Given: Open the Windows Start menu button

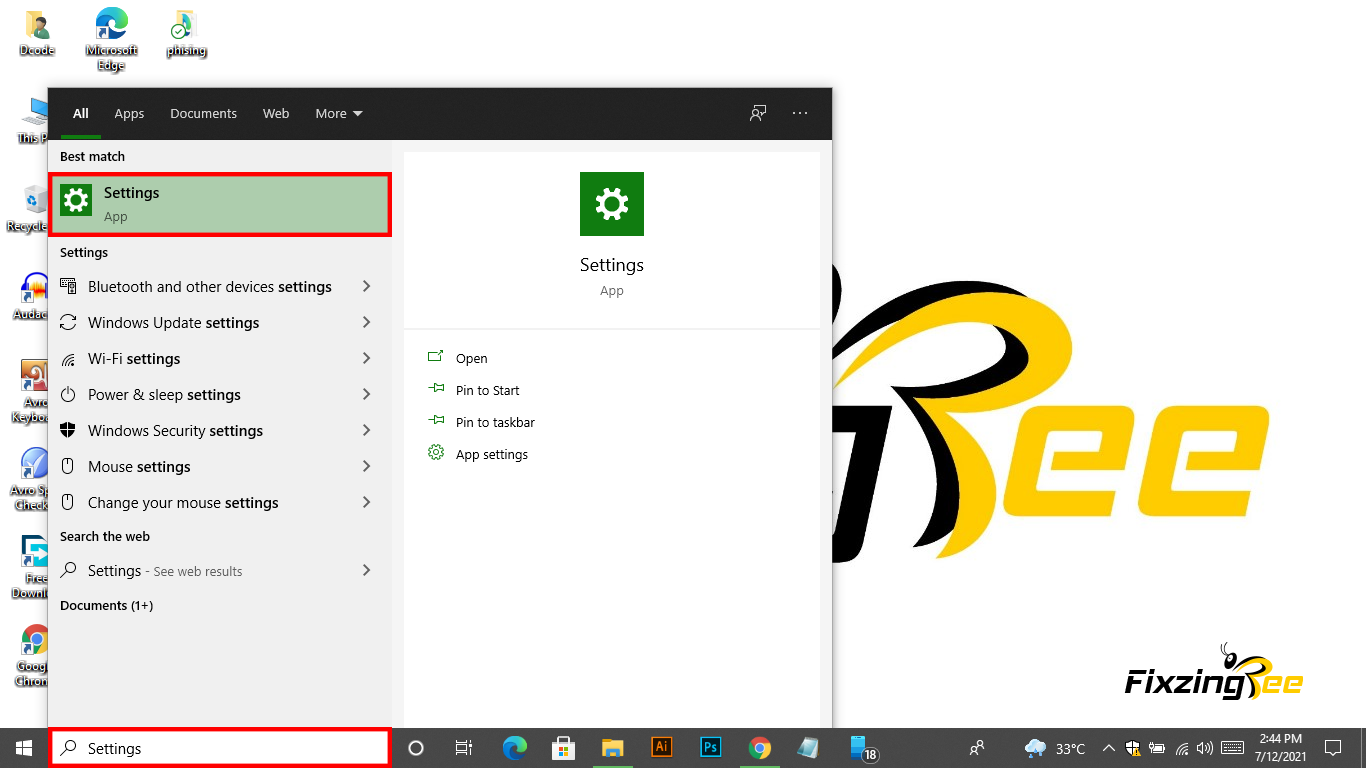Looking at the screenshot, I should (24, 748).
